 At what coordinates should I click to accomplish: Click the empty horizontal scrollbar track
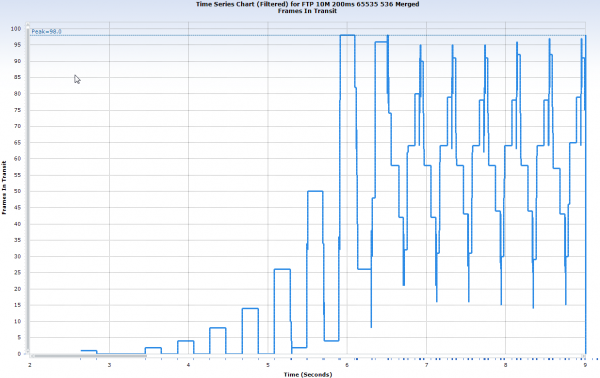click(x=364, y=356)
